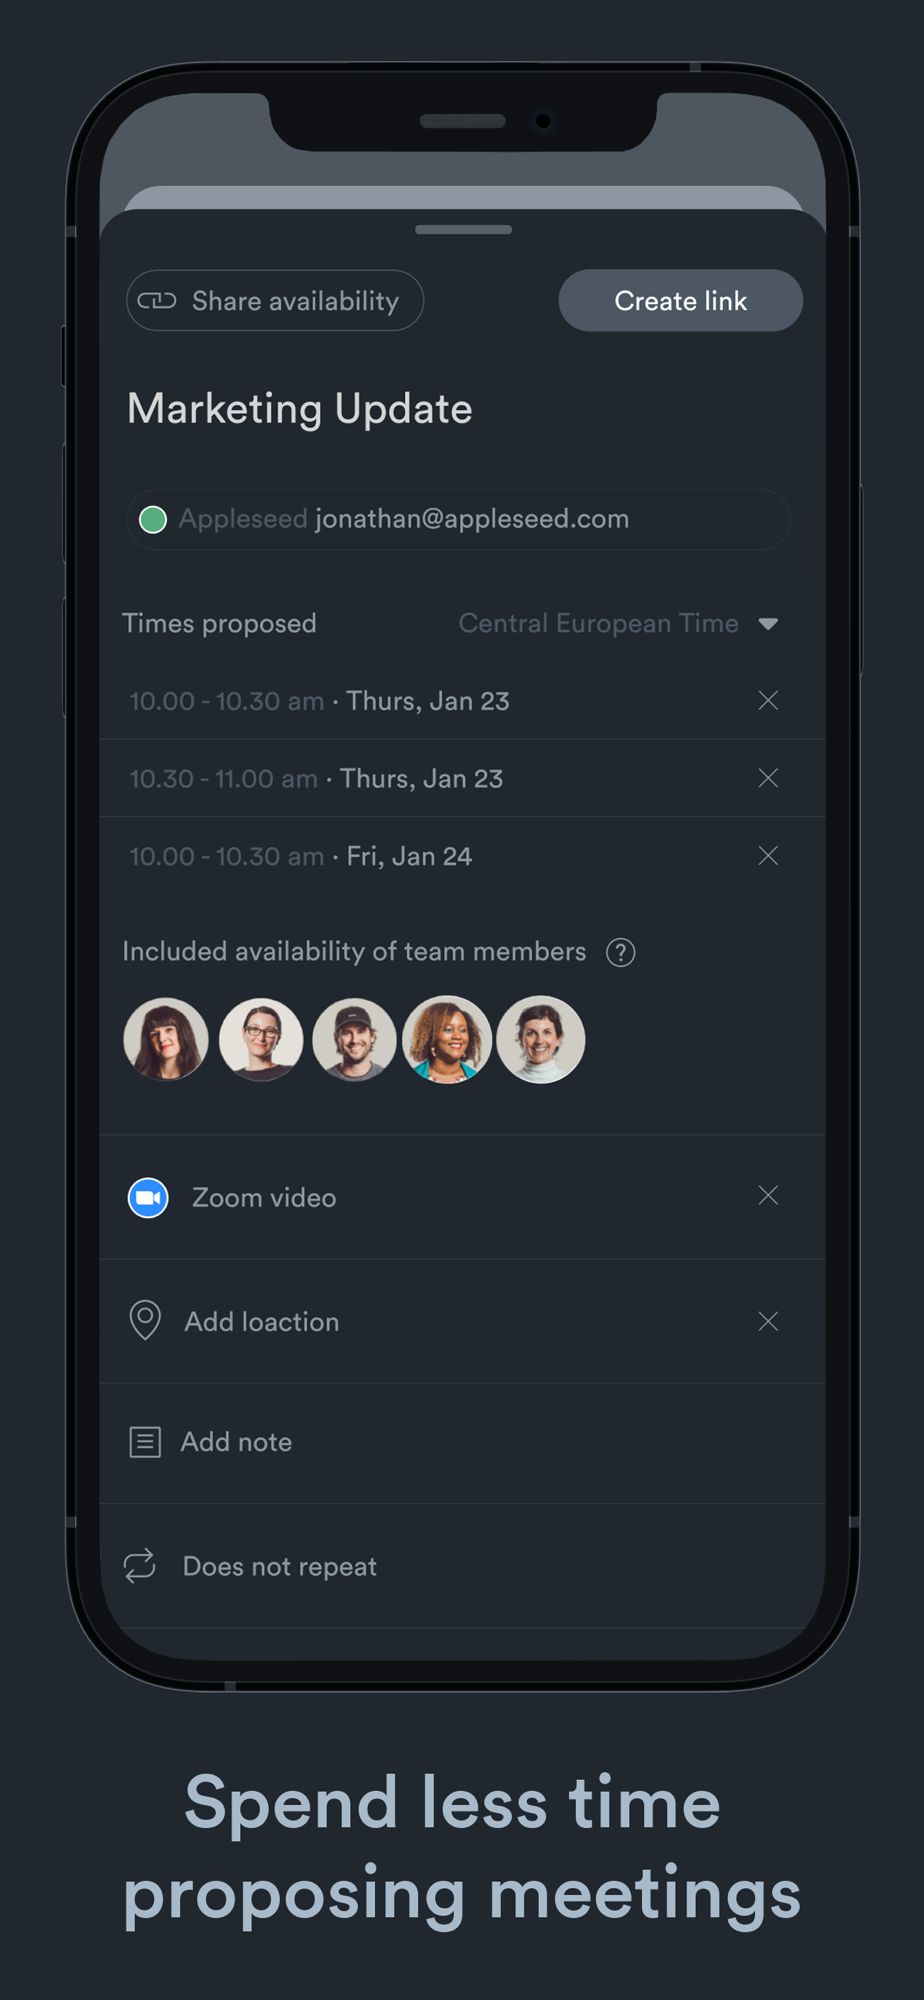
Task: Remove the 10.00 - 10.30 am Thurs slot
Action: [768, 701]
